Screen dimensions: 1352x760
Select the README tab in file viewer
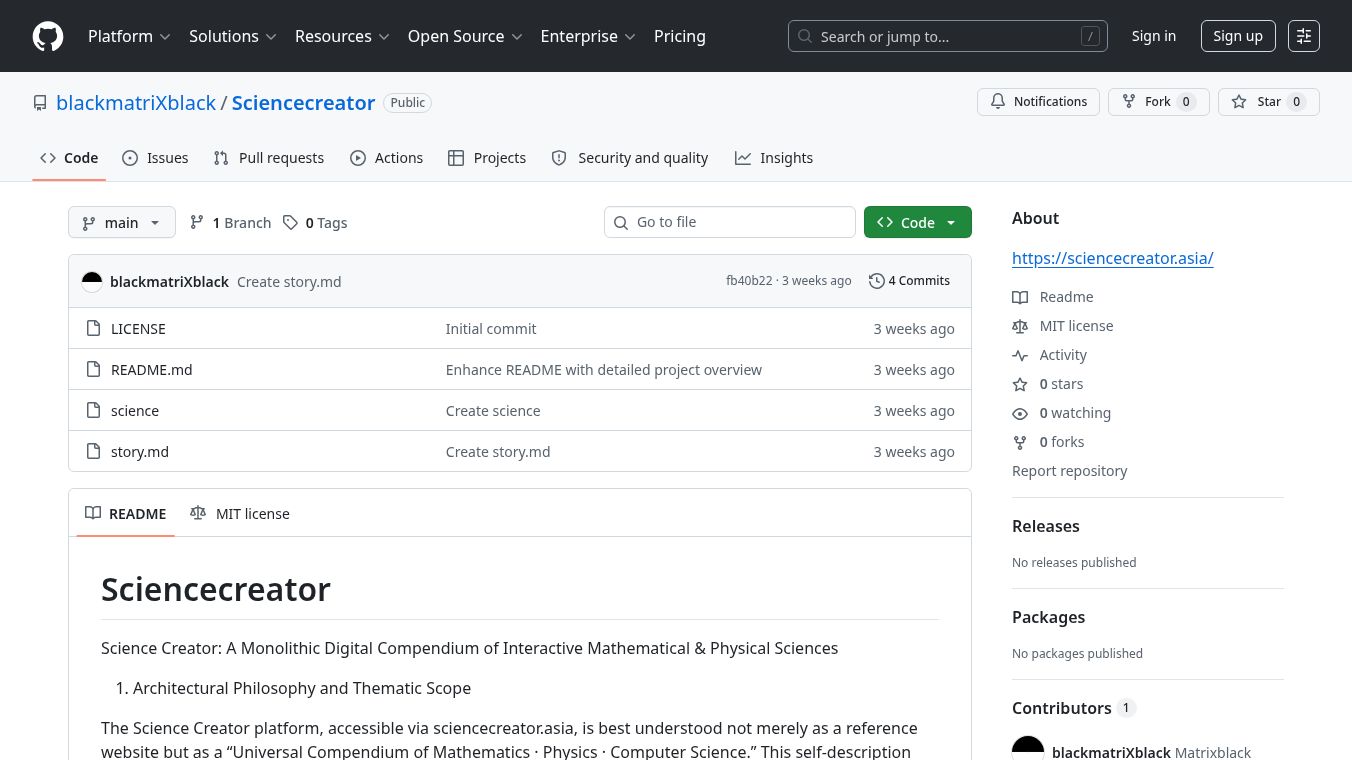click(126, 514)
